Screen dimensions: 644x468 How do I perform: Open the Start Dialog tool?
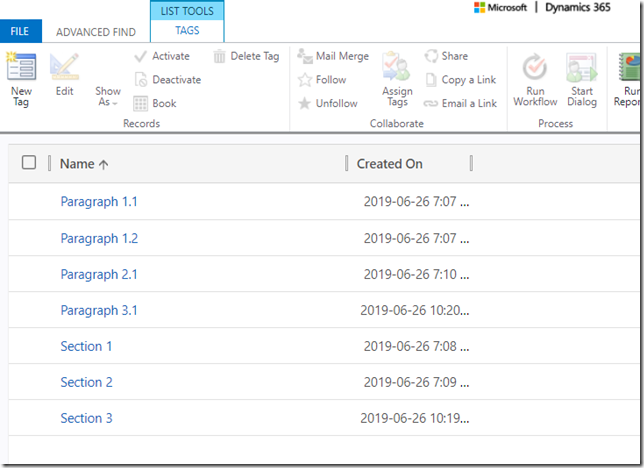coord(581,68)
